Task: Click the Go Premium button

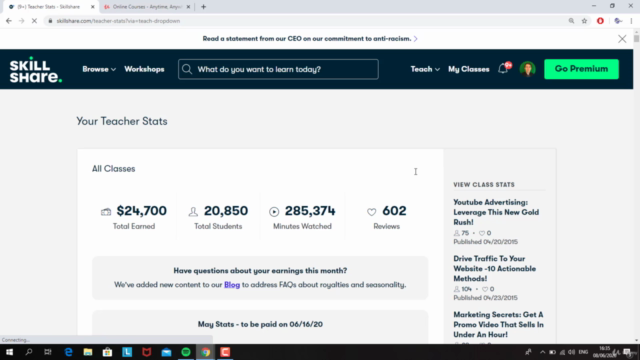Action: [581, 69]
